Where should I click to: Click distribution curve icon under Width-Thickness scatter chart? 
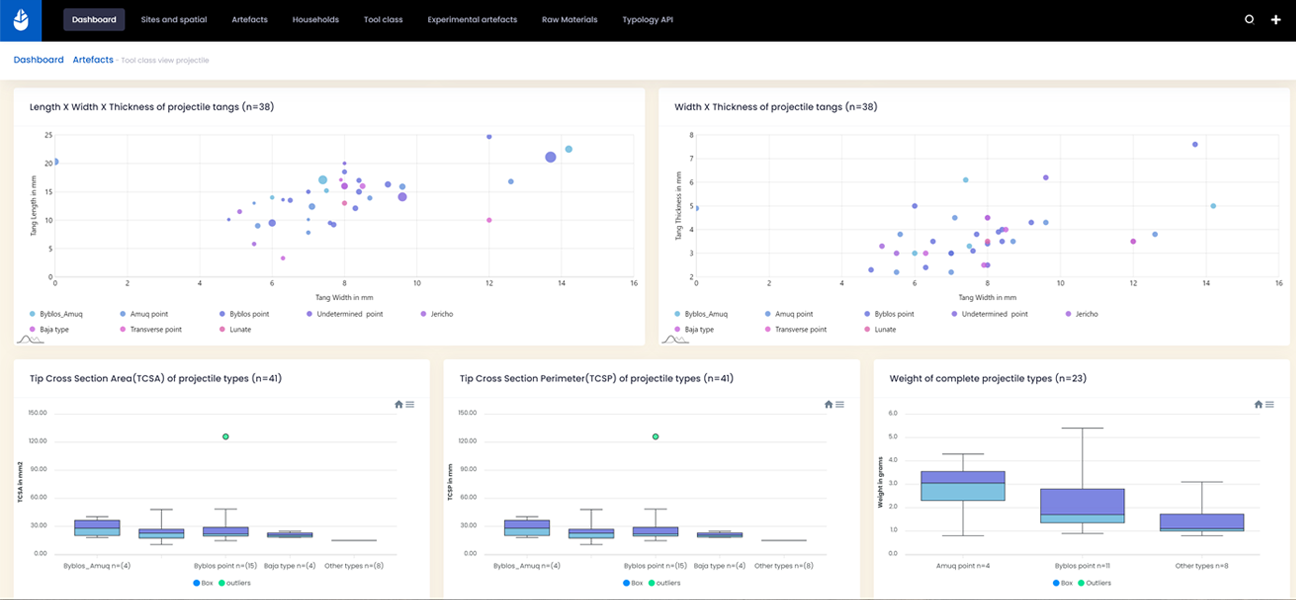pyautogui.click(x=675, y=340)
